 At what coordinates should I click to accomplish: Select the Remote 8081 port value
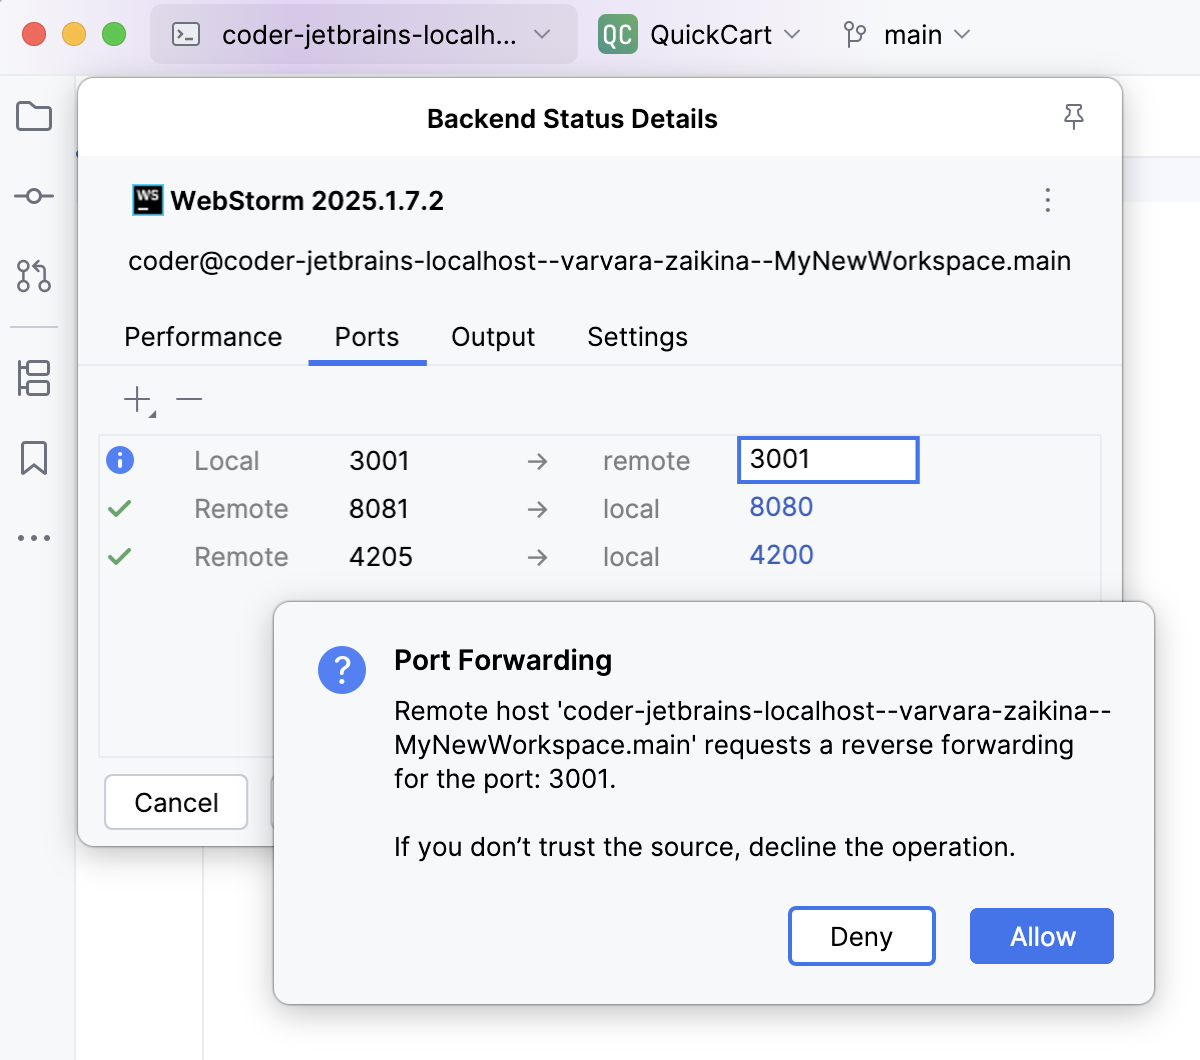point(379,509)
